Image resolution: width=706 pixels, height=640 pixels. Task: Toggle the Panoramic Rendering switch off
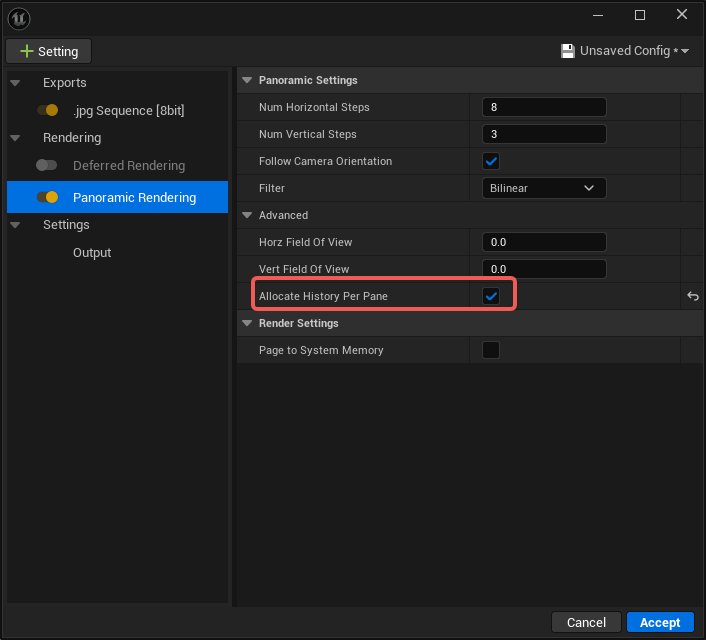tap(48, 197)
